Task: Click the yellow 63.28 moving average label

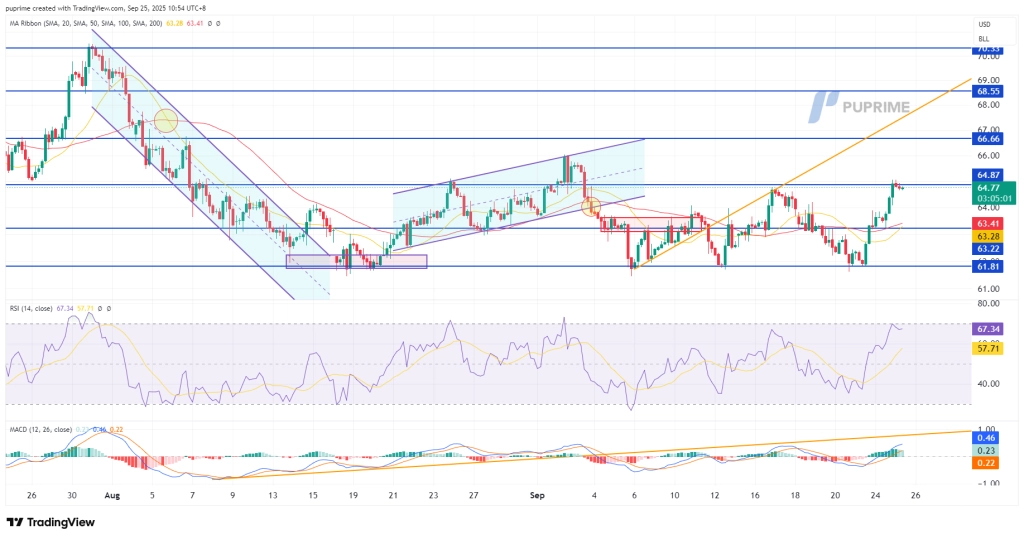Action: point(988,237)
